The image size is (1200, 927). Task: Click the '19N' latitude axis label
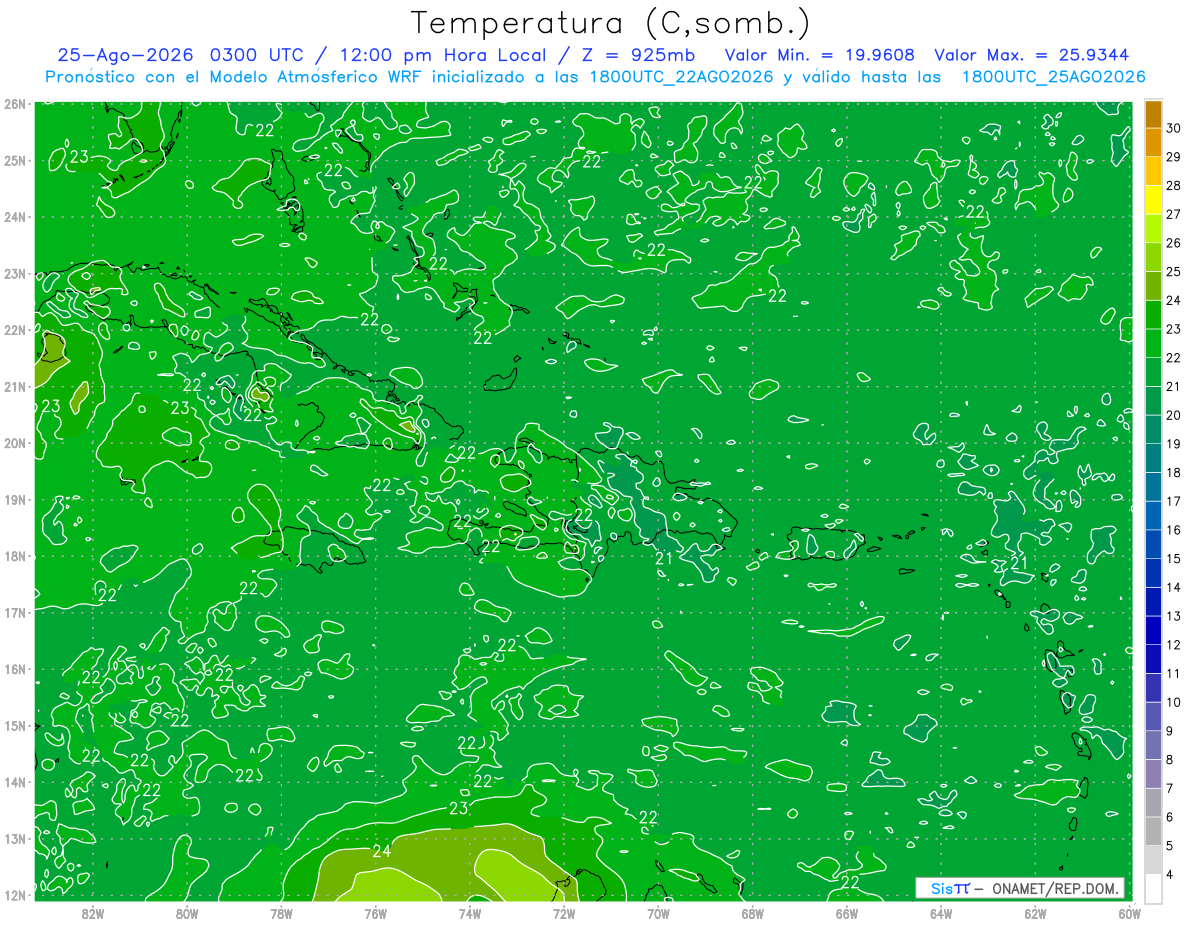coord(14,499)
